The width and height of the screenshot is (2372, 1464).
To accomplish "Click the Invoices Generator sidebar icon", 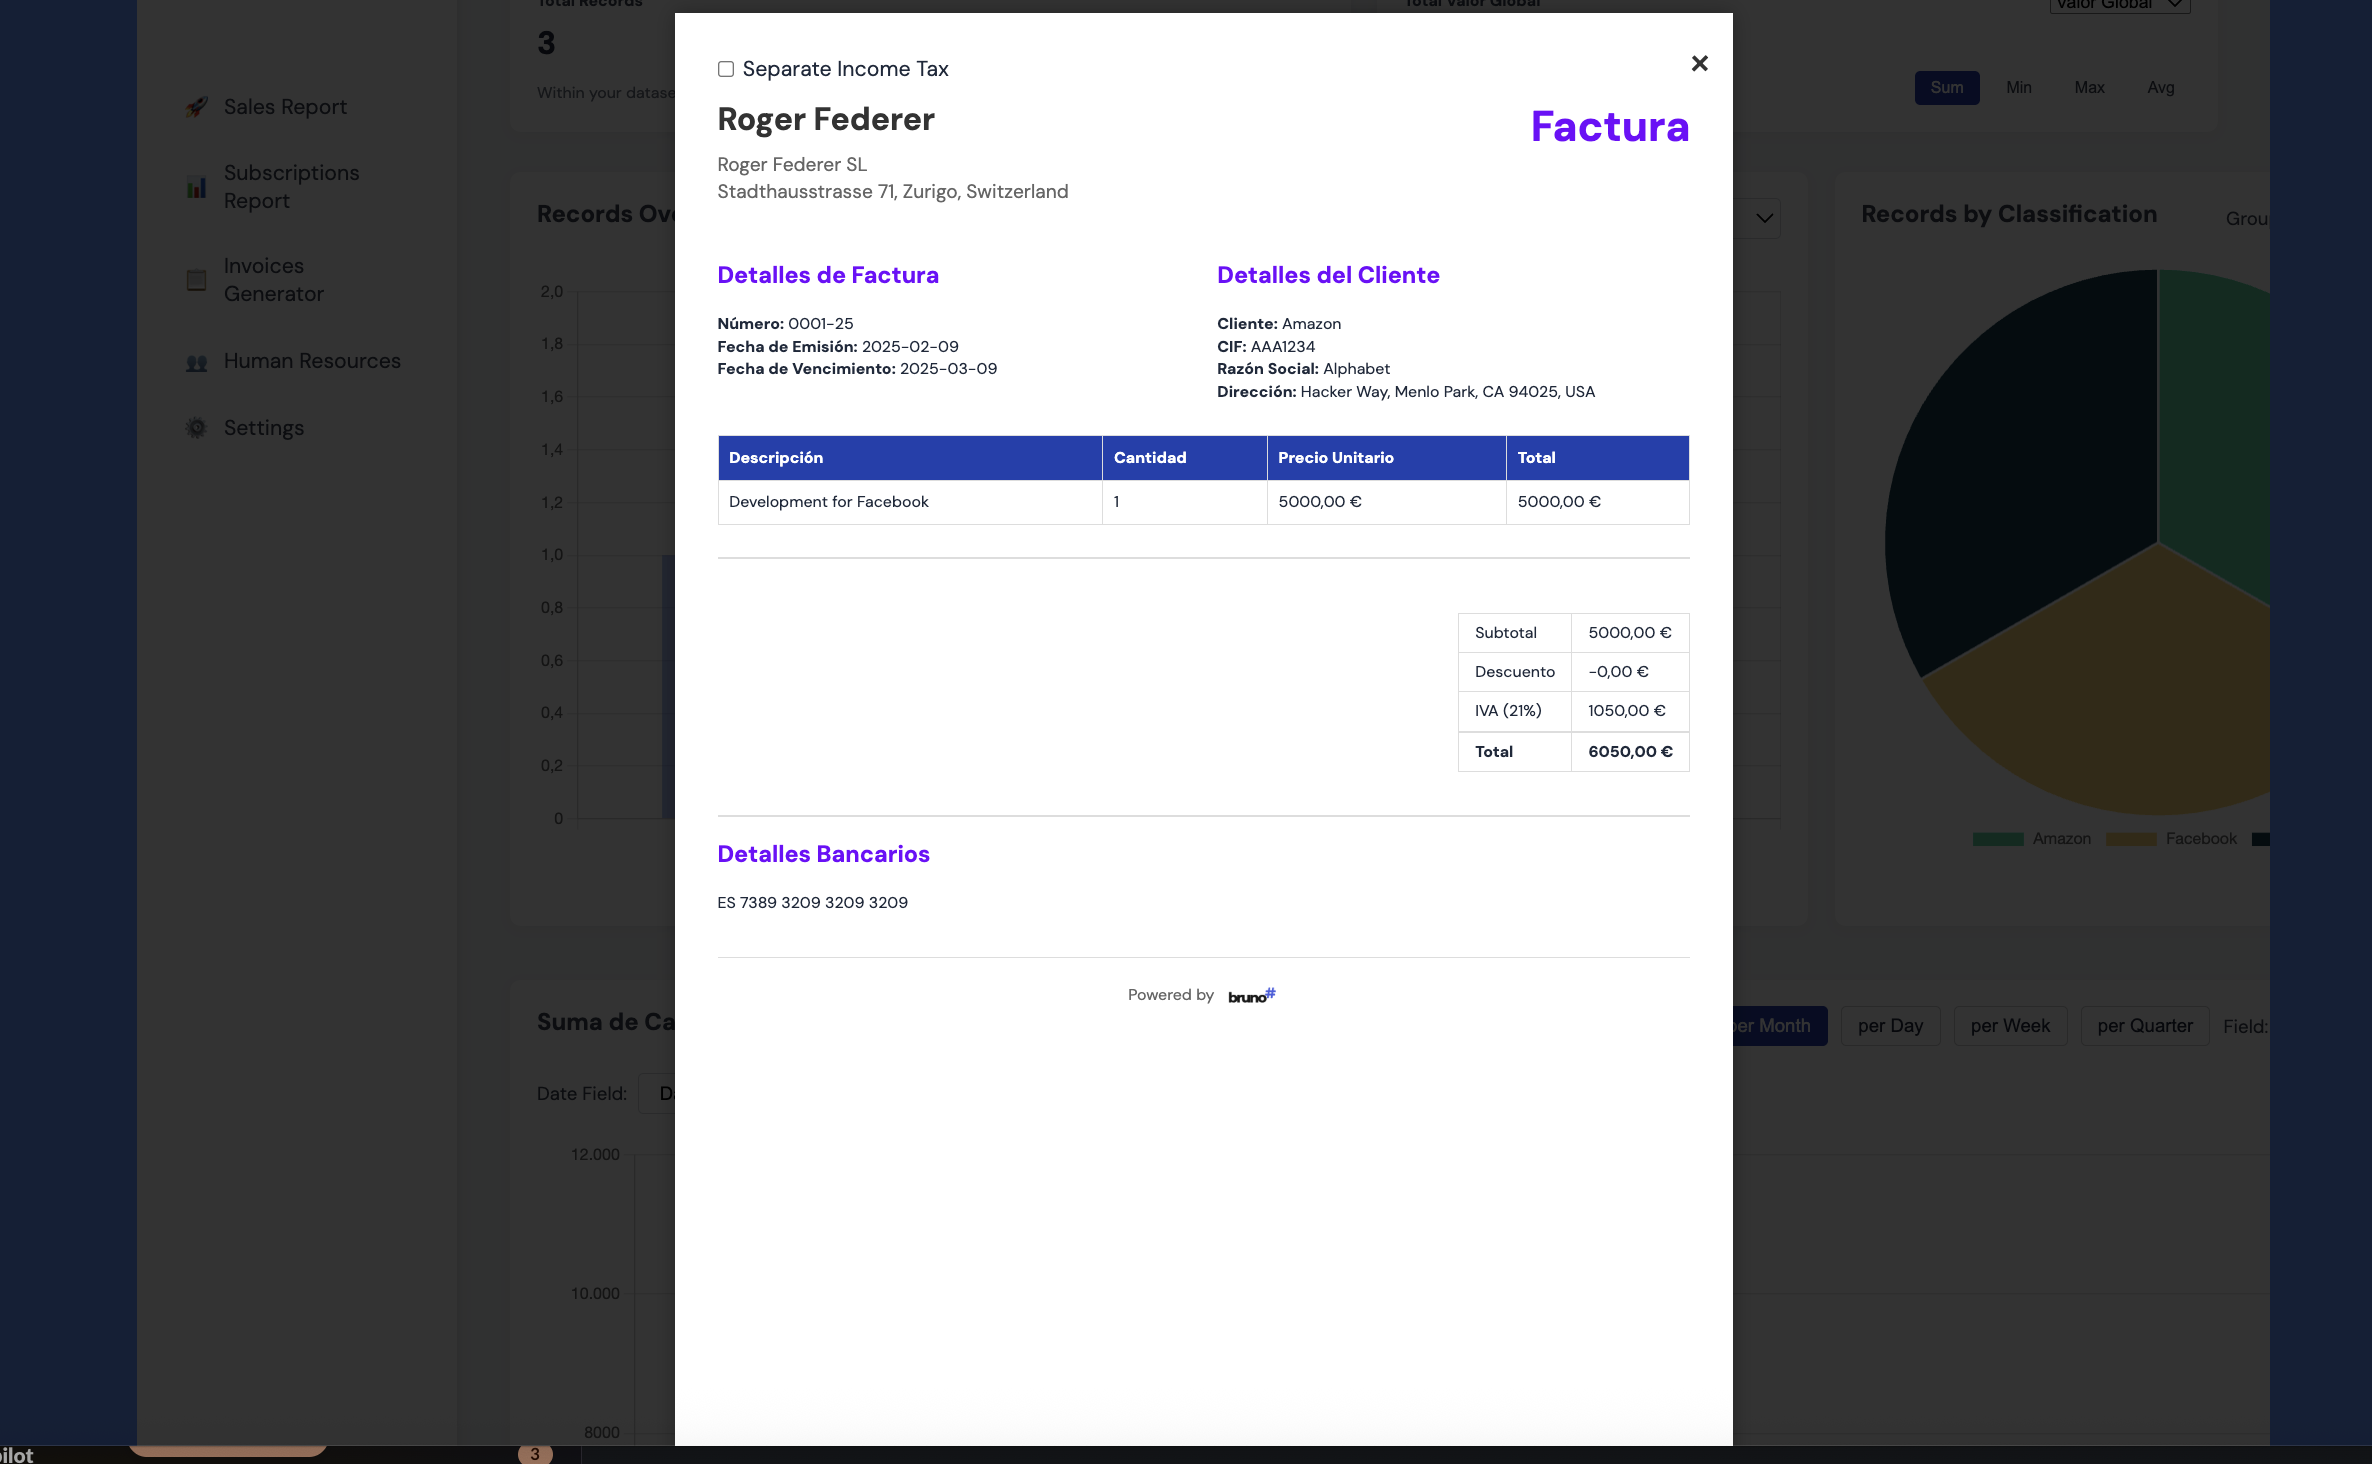I will (x=197, y=280).
